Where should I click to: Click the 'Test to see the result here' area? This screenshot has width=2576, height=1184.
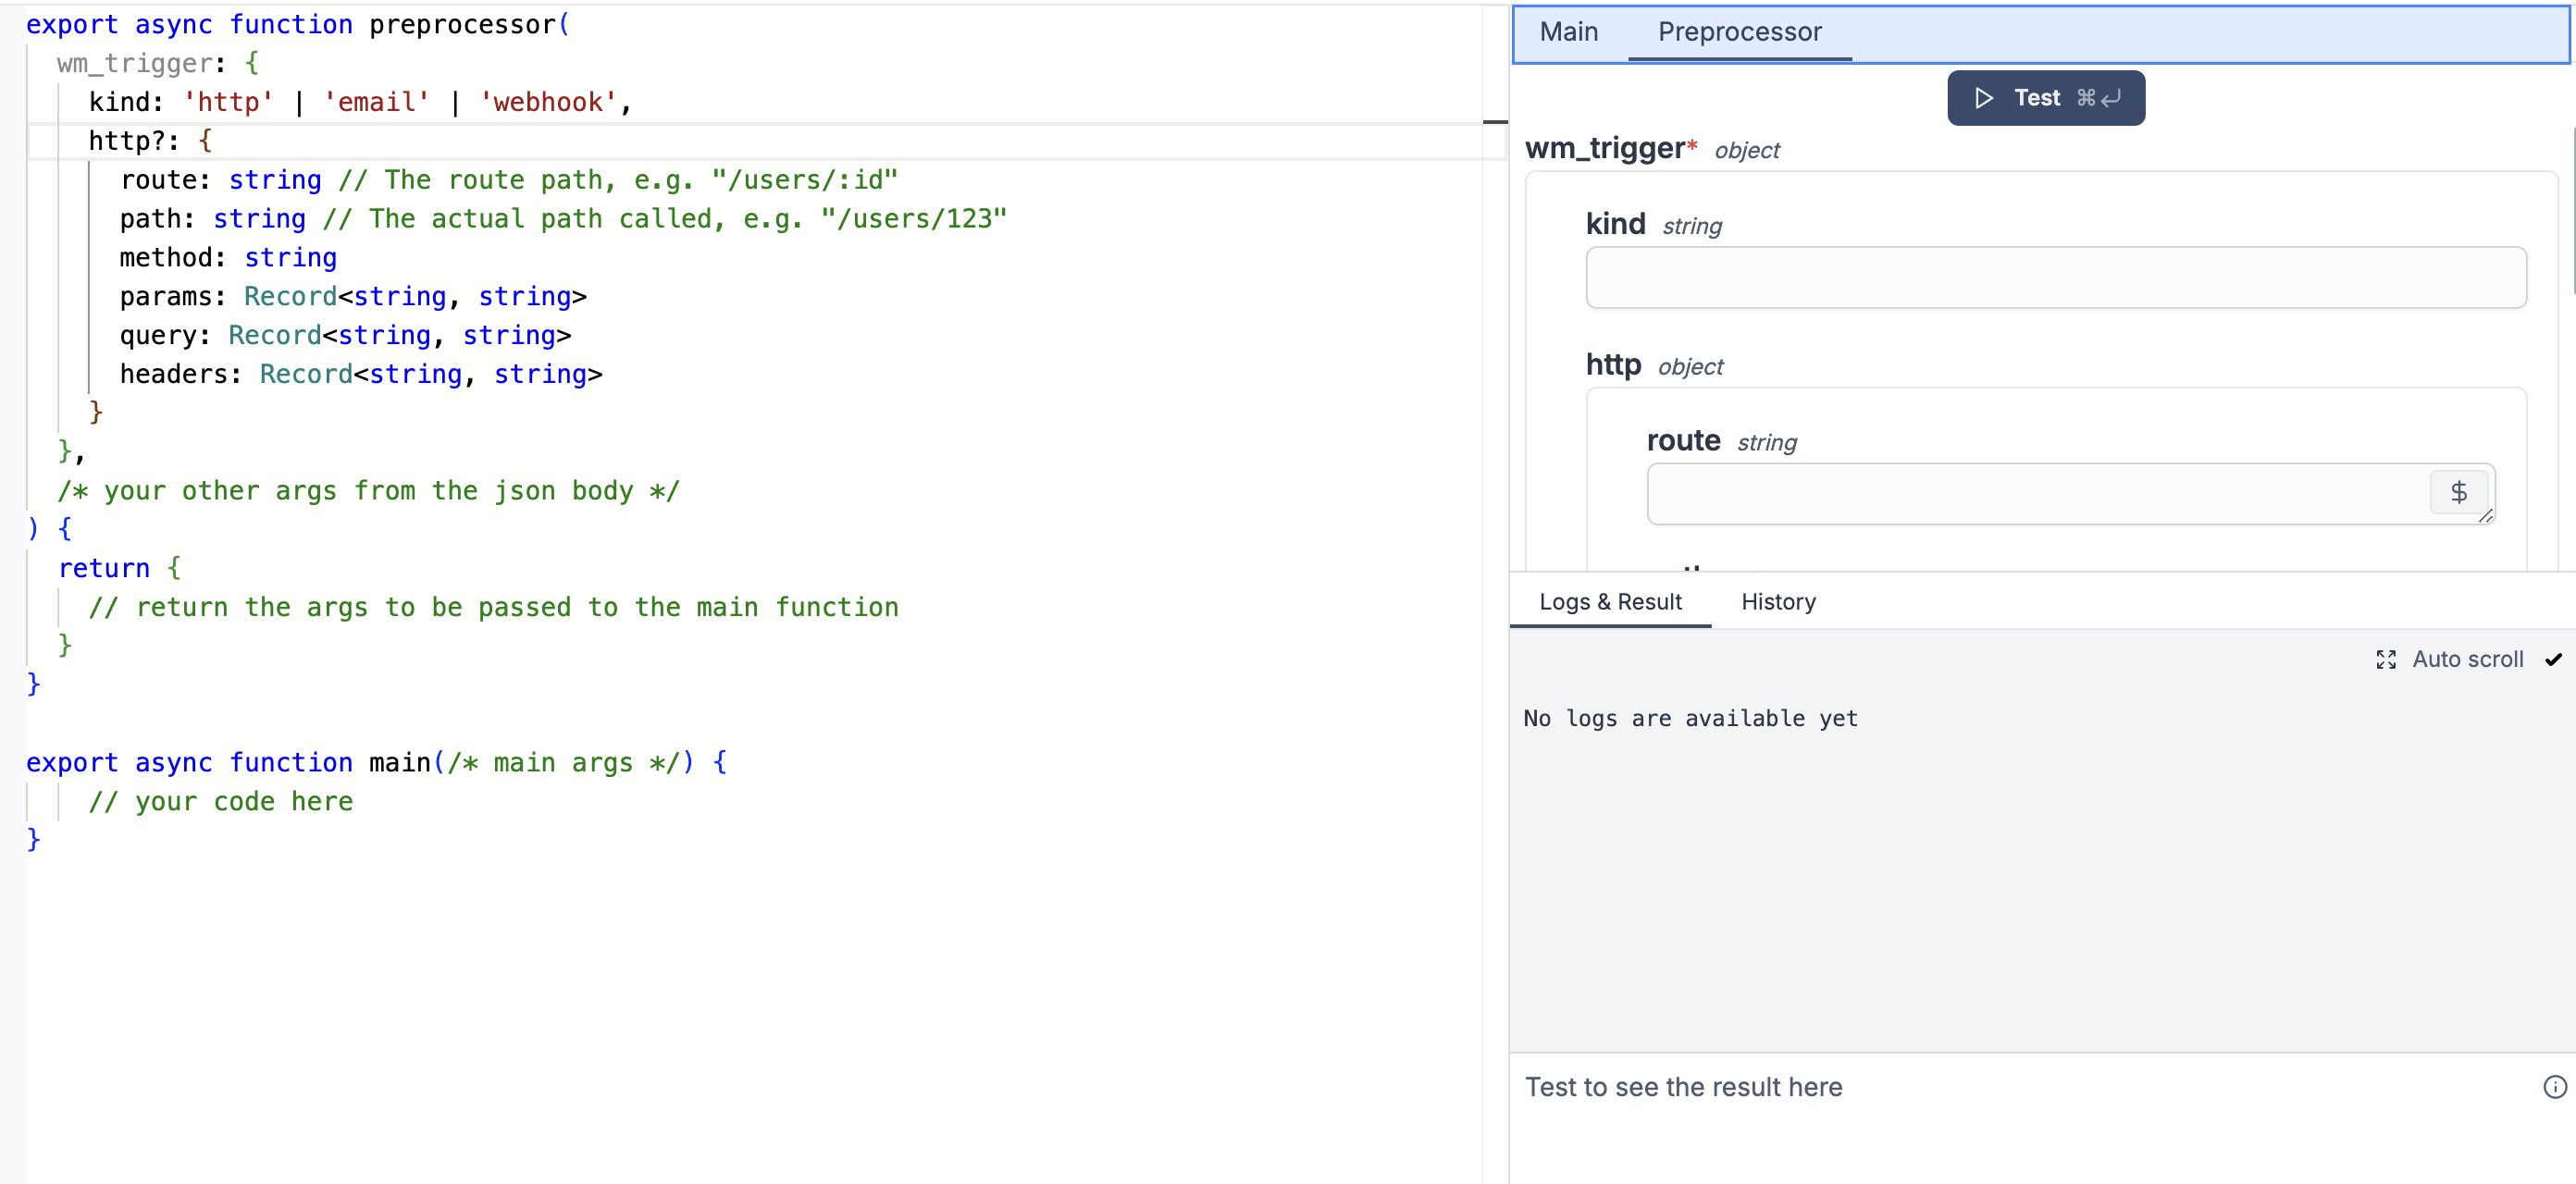1684,1087
